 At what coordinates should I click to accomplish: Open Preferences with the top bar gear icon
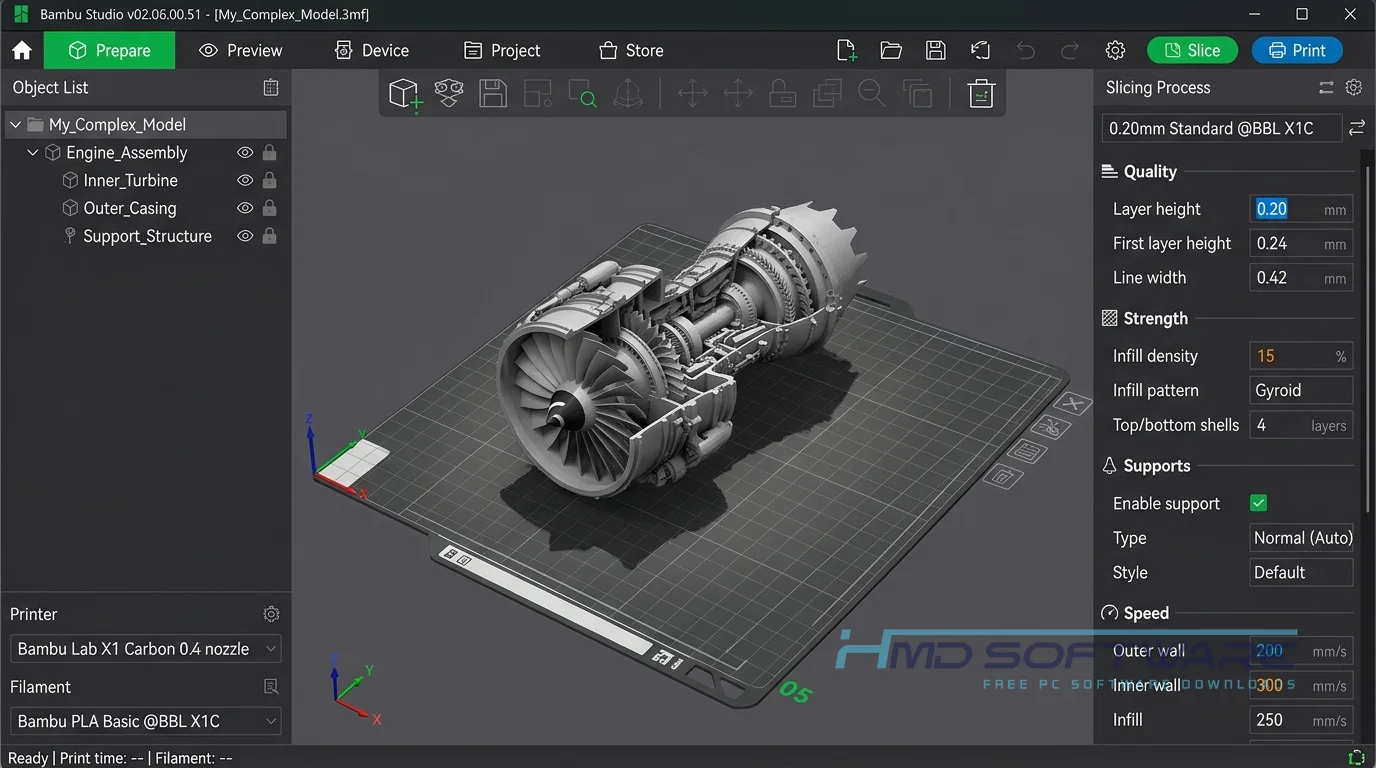point(1115,50)
